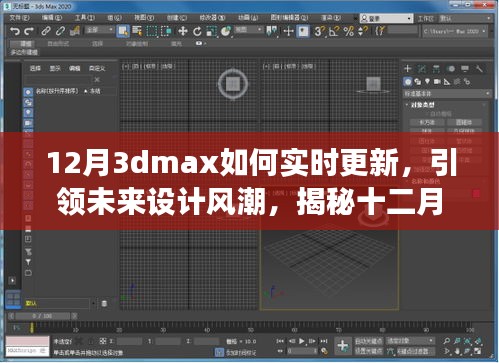This screenshot has height=363, width=499.
Task: Click the 圆锥体 Cone primitive button
Action: click(464, 122)
